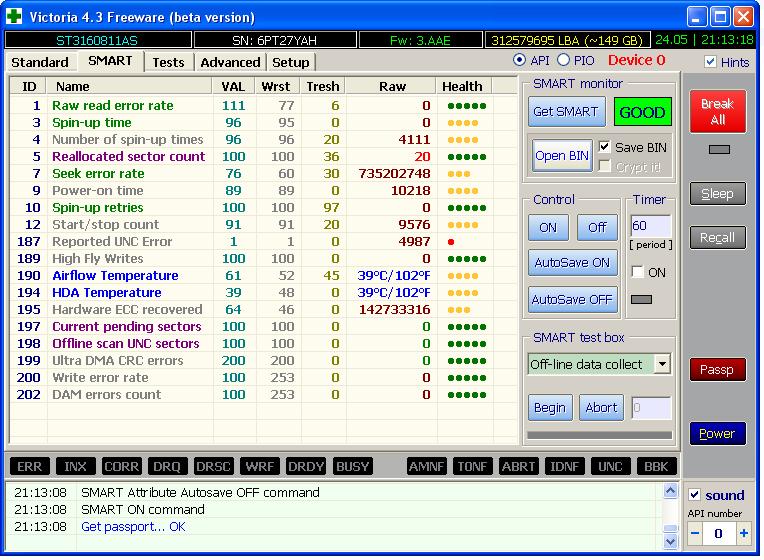The height and width of the screenshot is (560, 764).
Task: Click the Health column header
Action: click(x=463, y=86)
